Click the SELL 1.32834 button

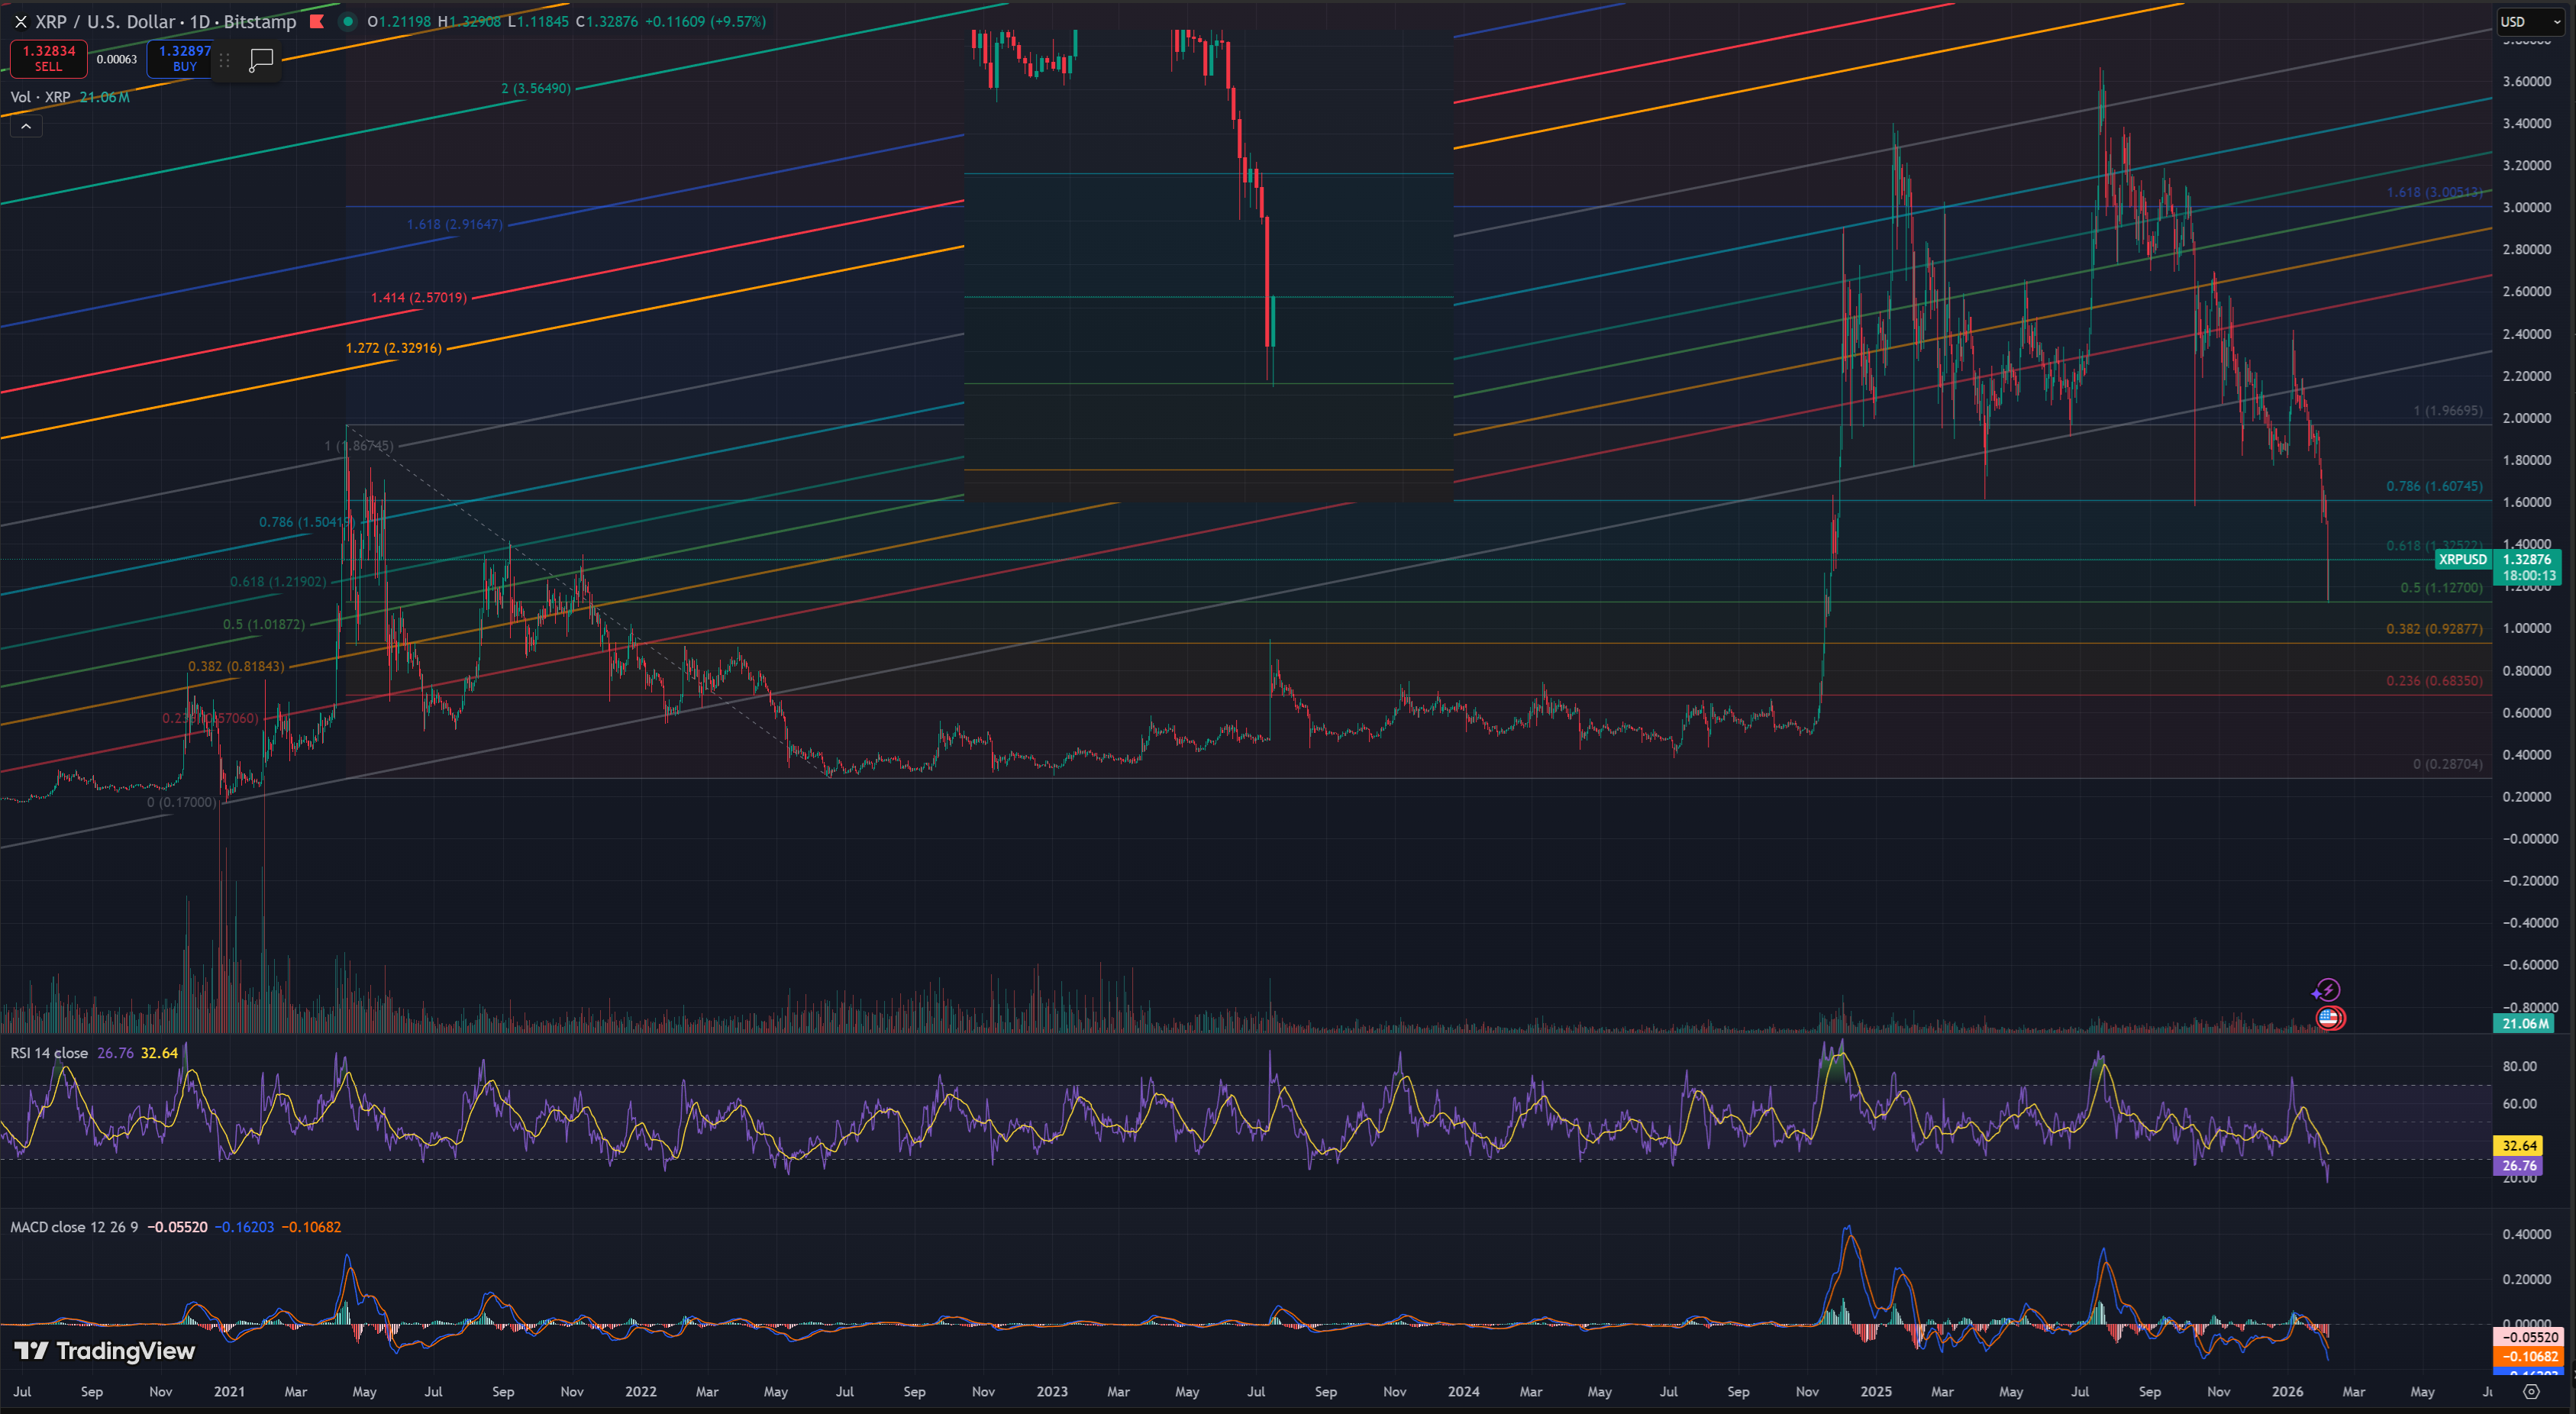[x=49, y=58]
